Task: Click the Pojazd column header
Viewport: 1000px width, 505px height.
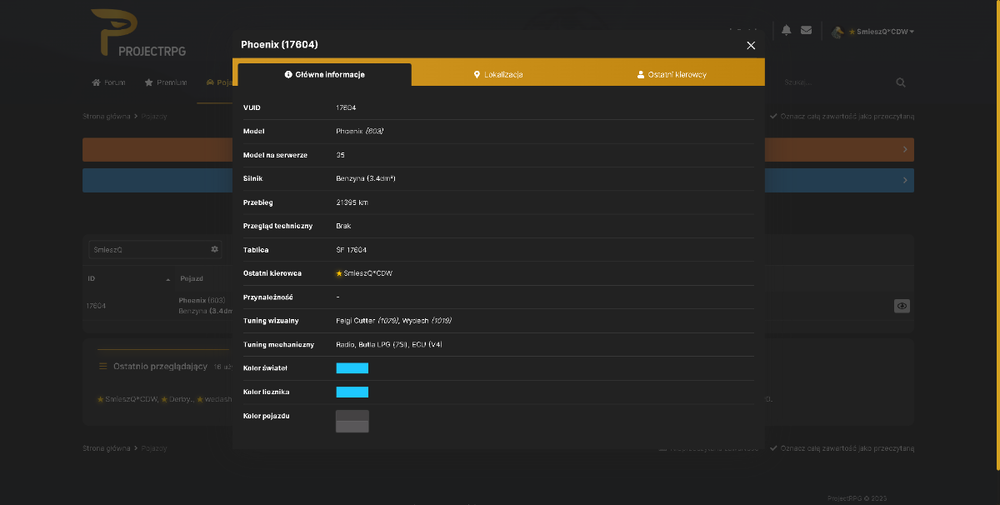Action: point(191,279)
